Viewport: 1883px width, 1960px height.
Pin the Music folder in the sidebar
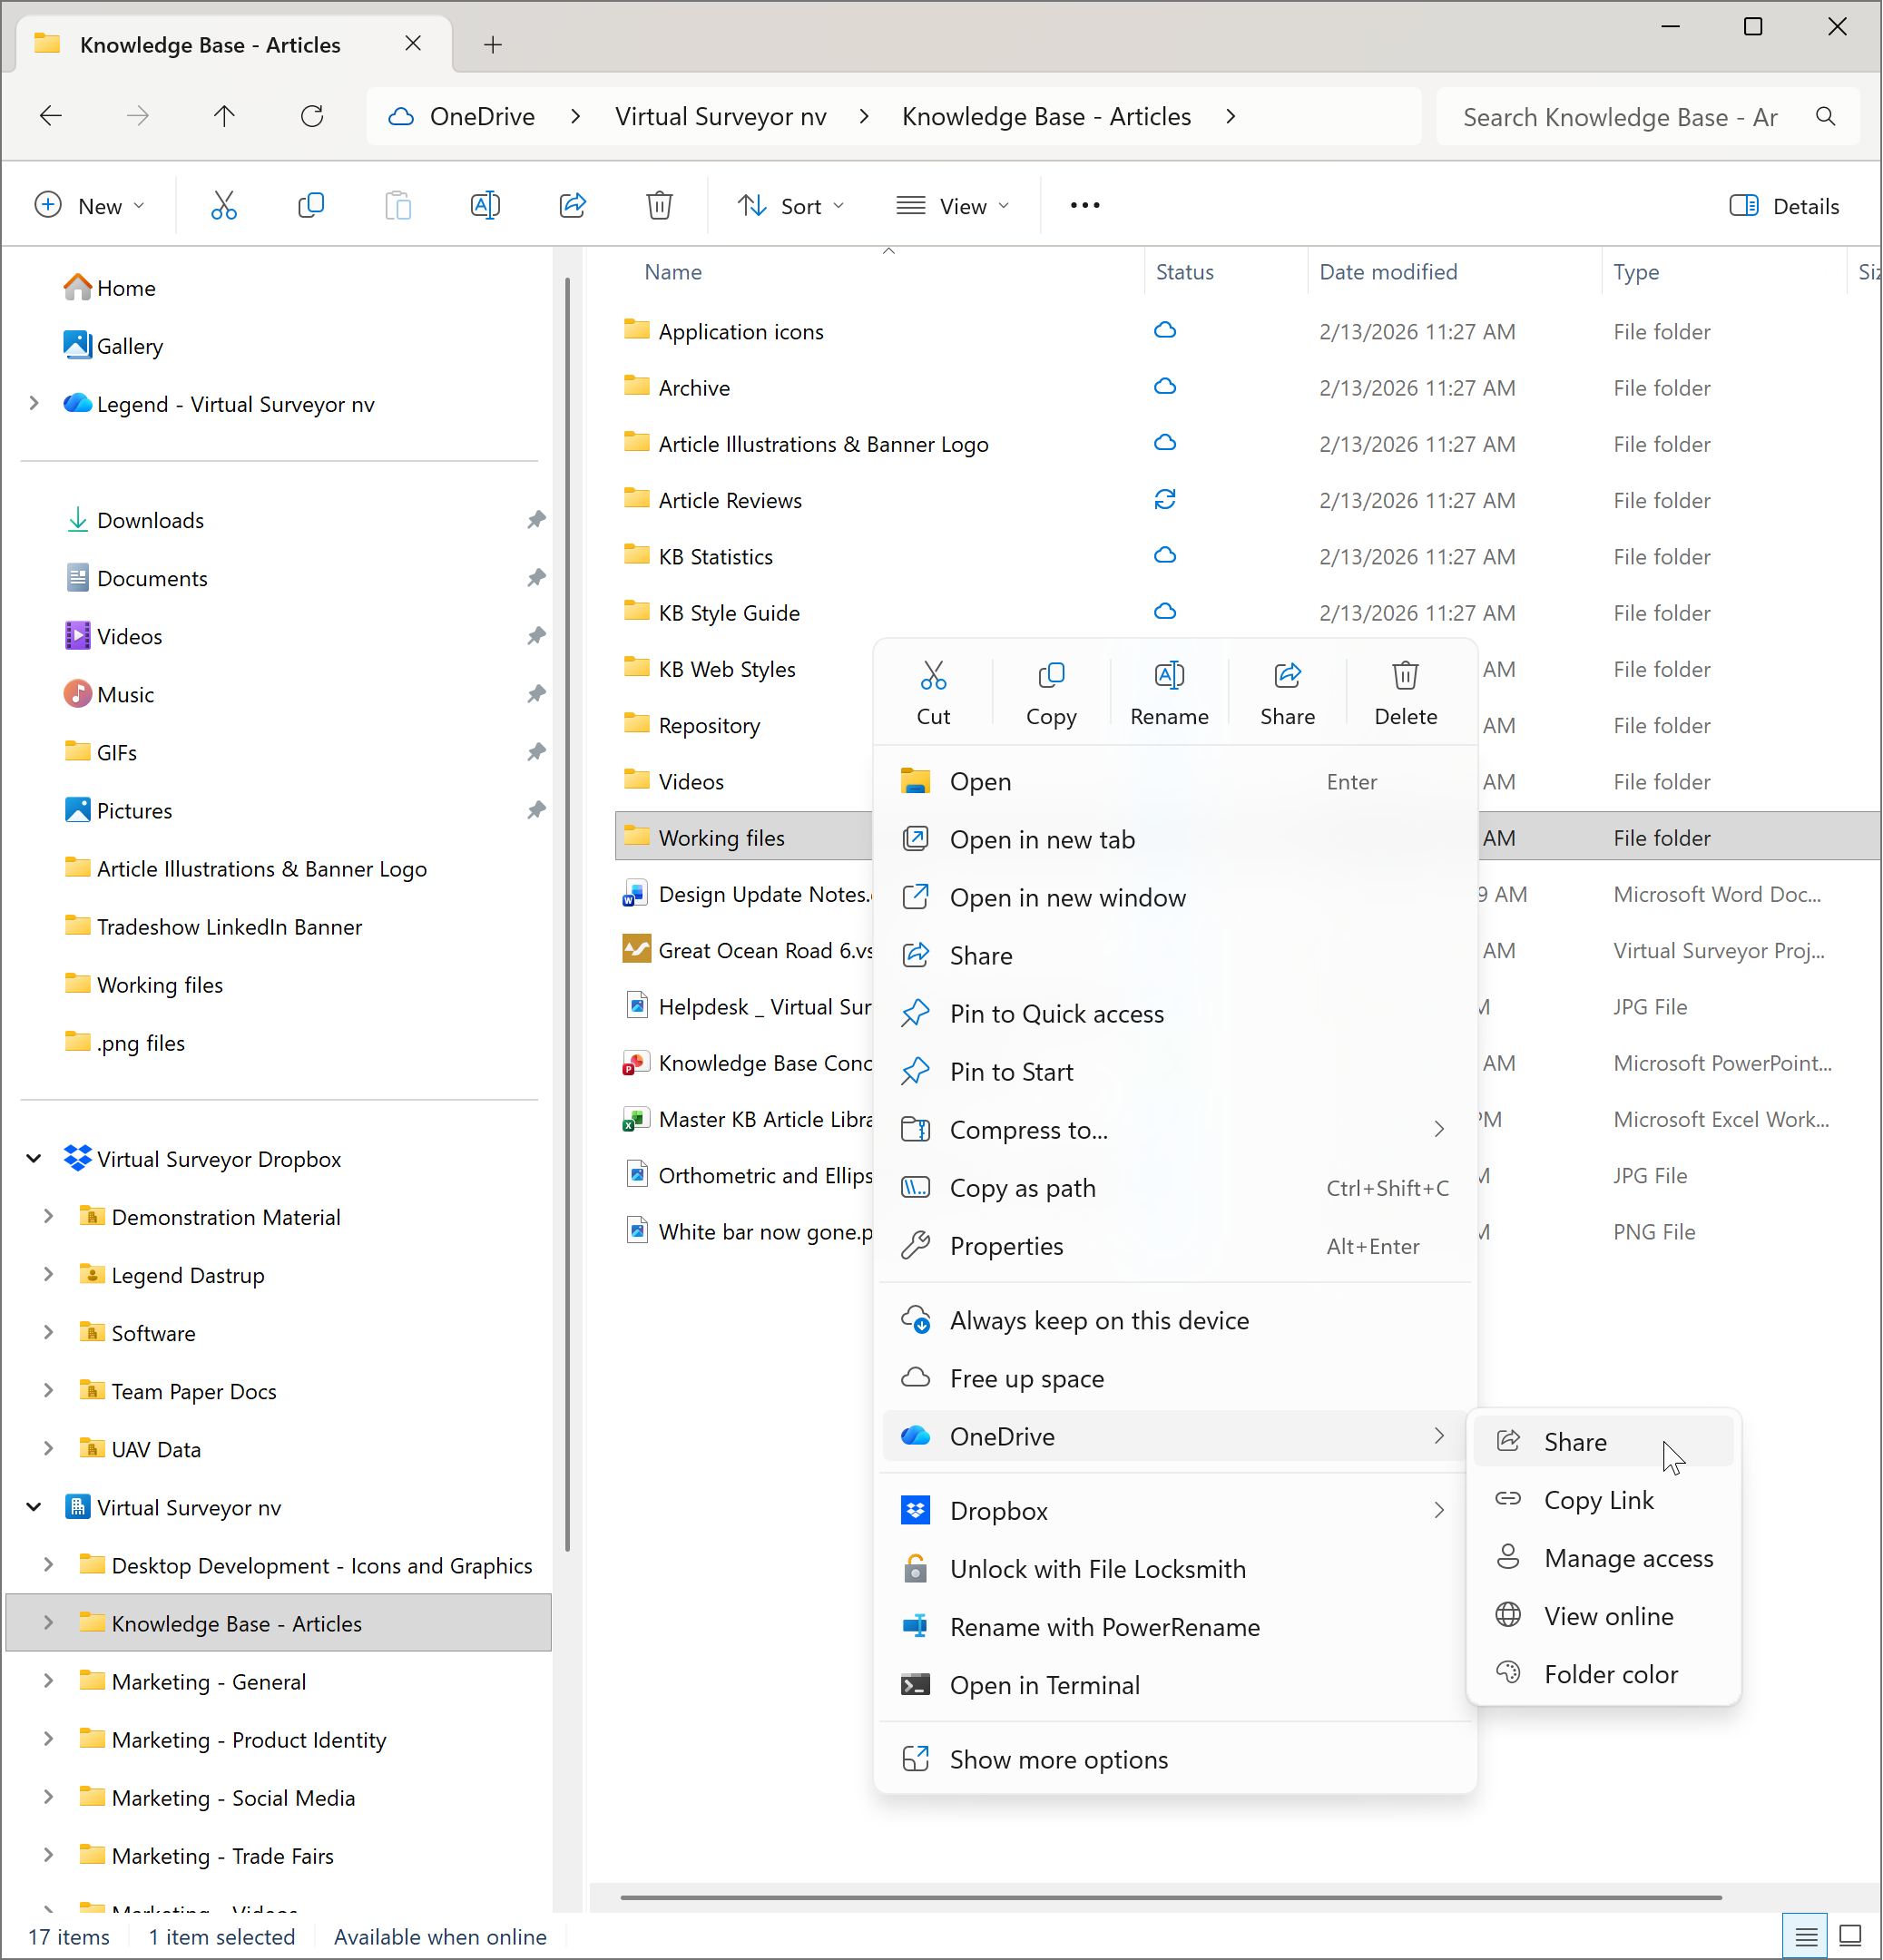(x=536, y=693)
